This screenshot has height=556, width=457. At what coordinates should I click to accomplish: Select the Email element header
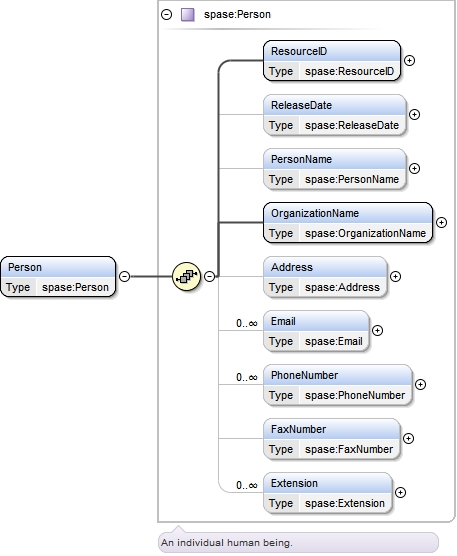pos(316,321)
